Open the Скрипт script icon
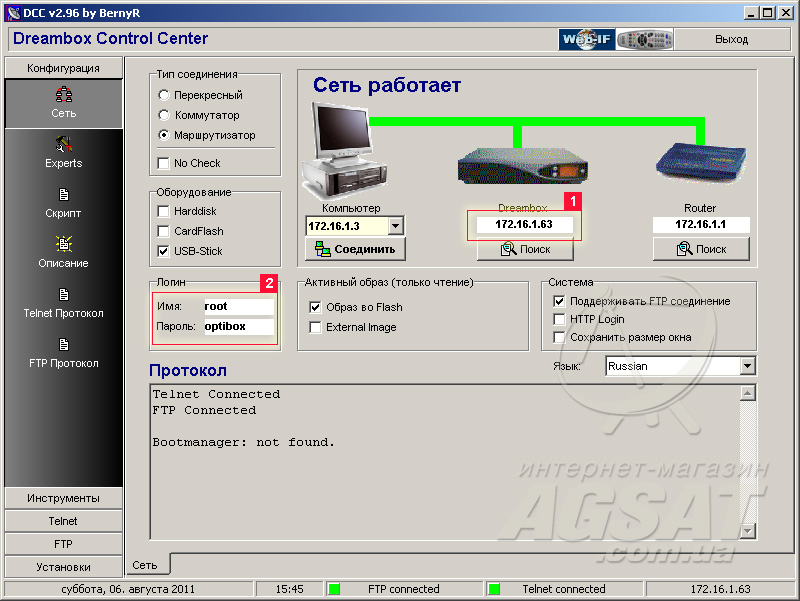The height and width of the screenshot is (601, 800). (x=64, y=195)
